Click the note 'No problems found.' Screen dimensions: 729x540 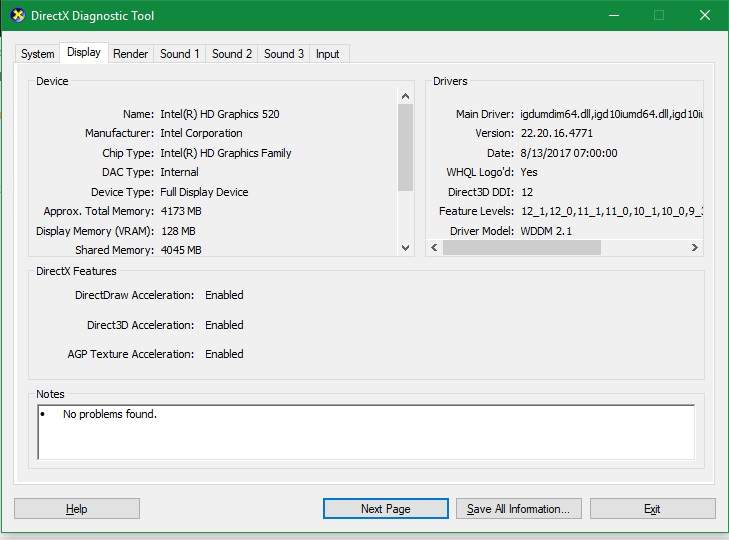(x=110, y=414)
